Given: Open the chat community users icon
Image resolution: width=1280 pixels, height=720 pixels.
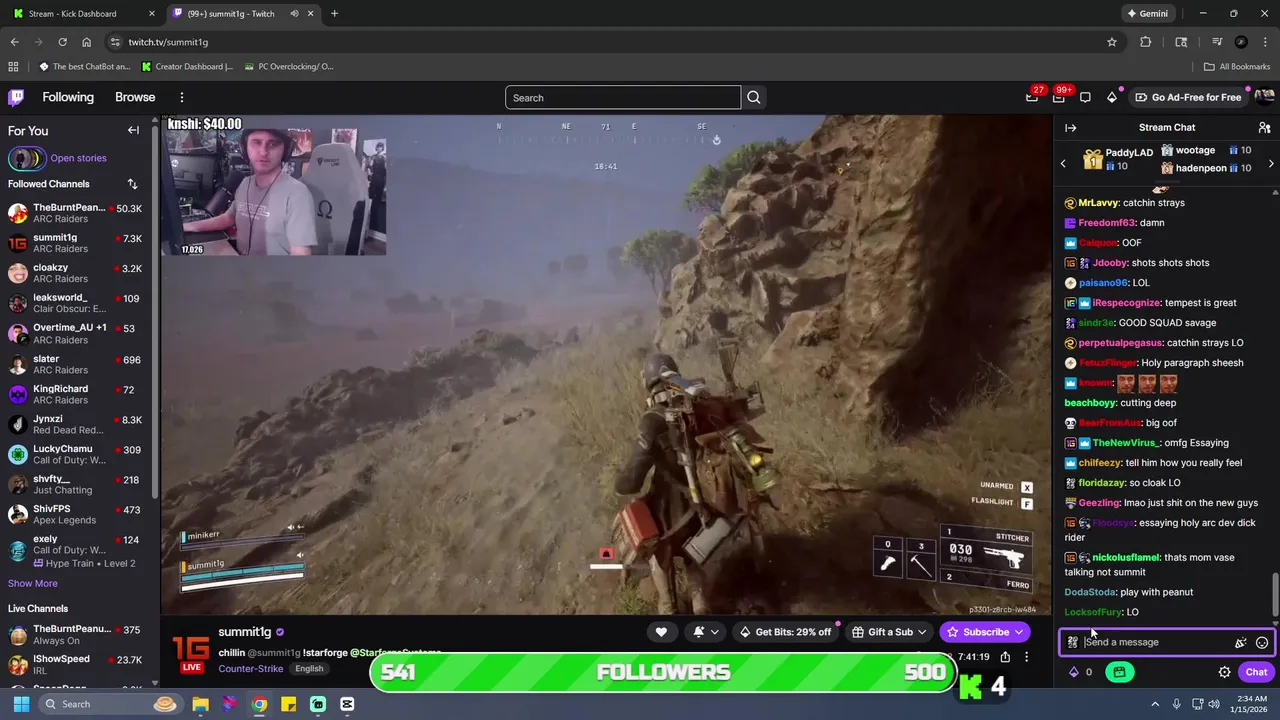Looking at the screenshot, I should tap(1264, 128).
